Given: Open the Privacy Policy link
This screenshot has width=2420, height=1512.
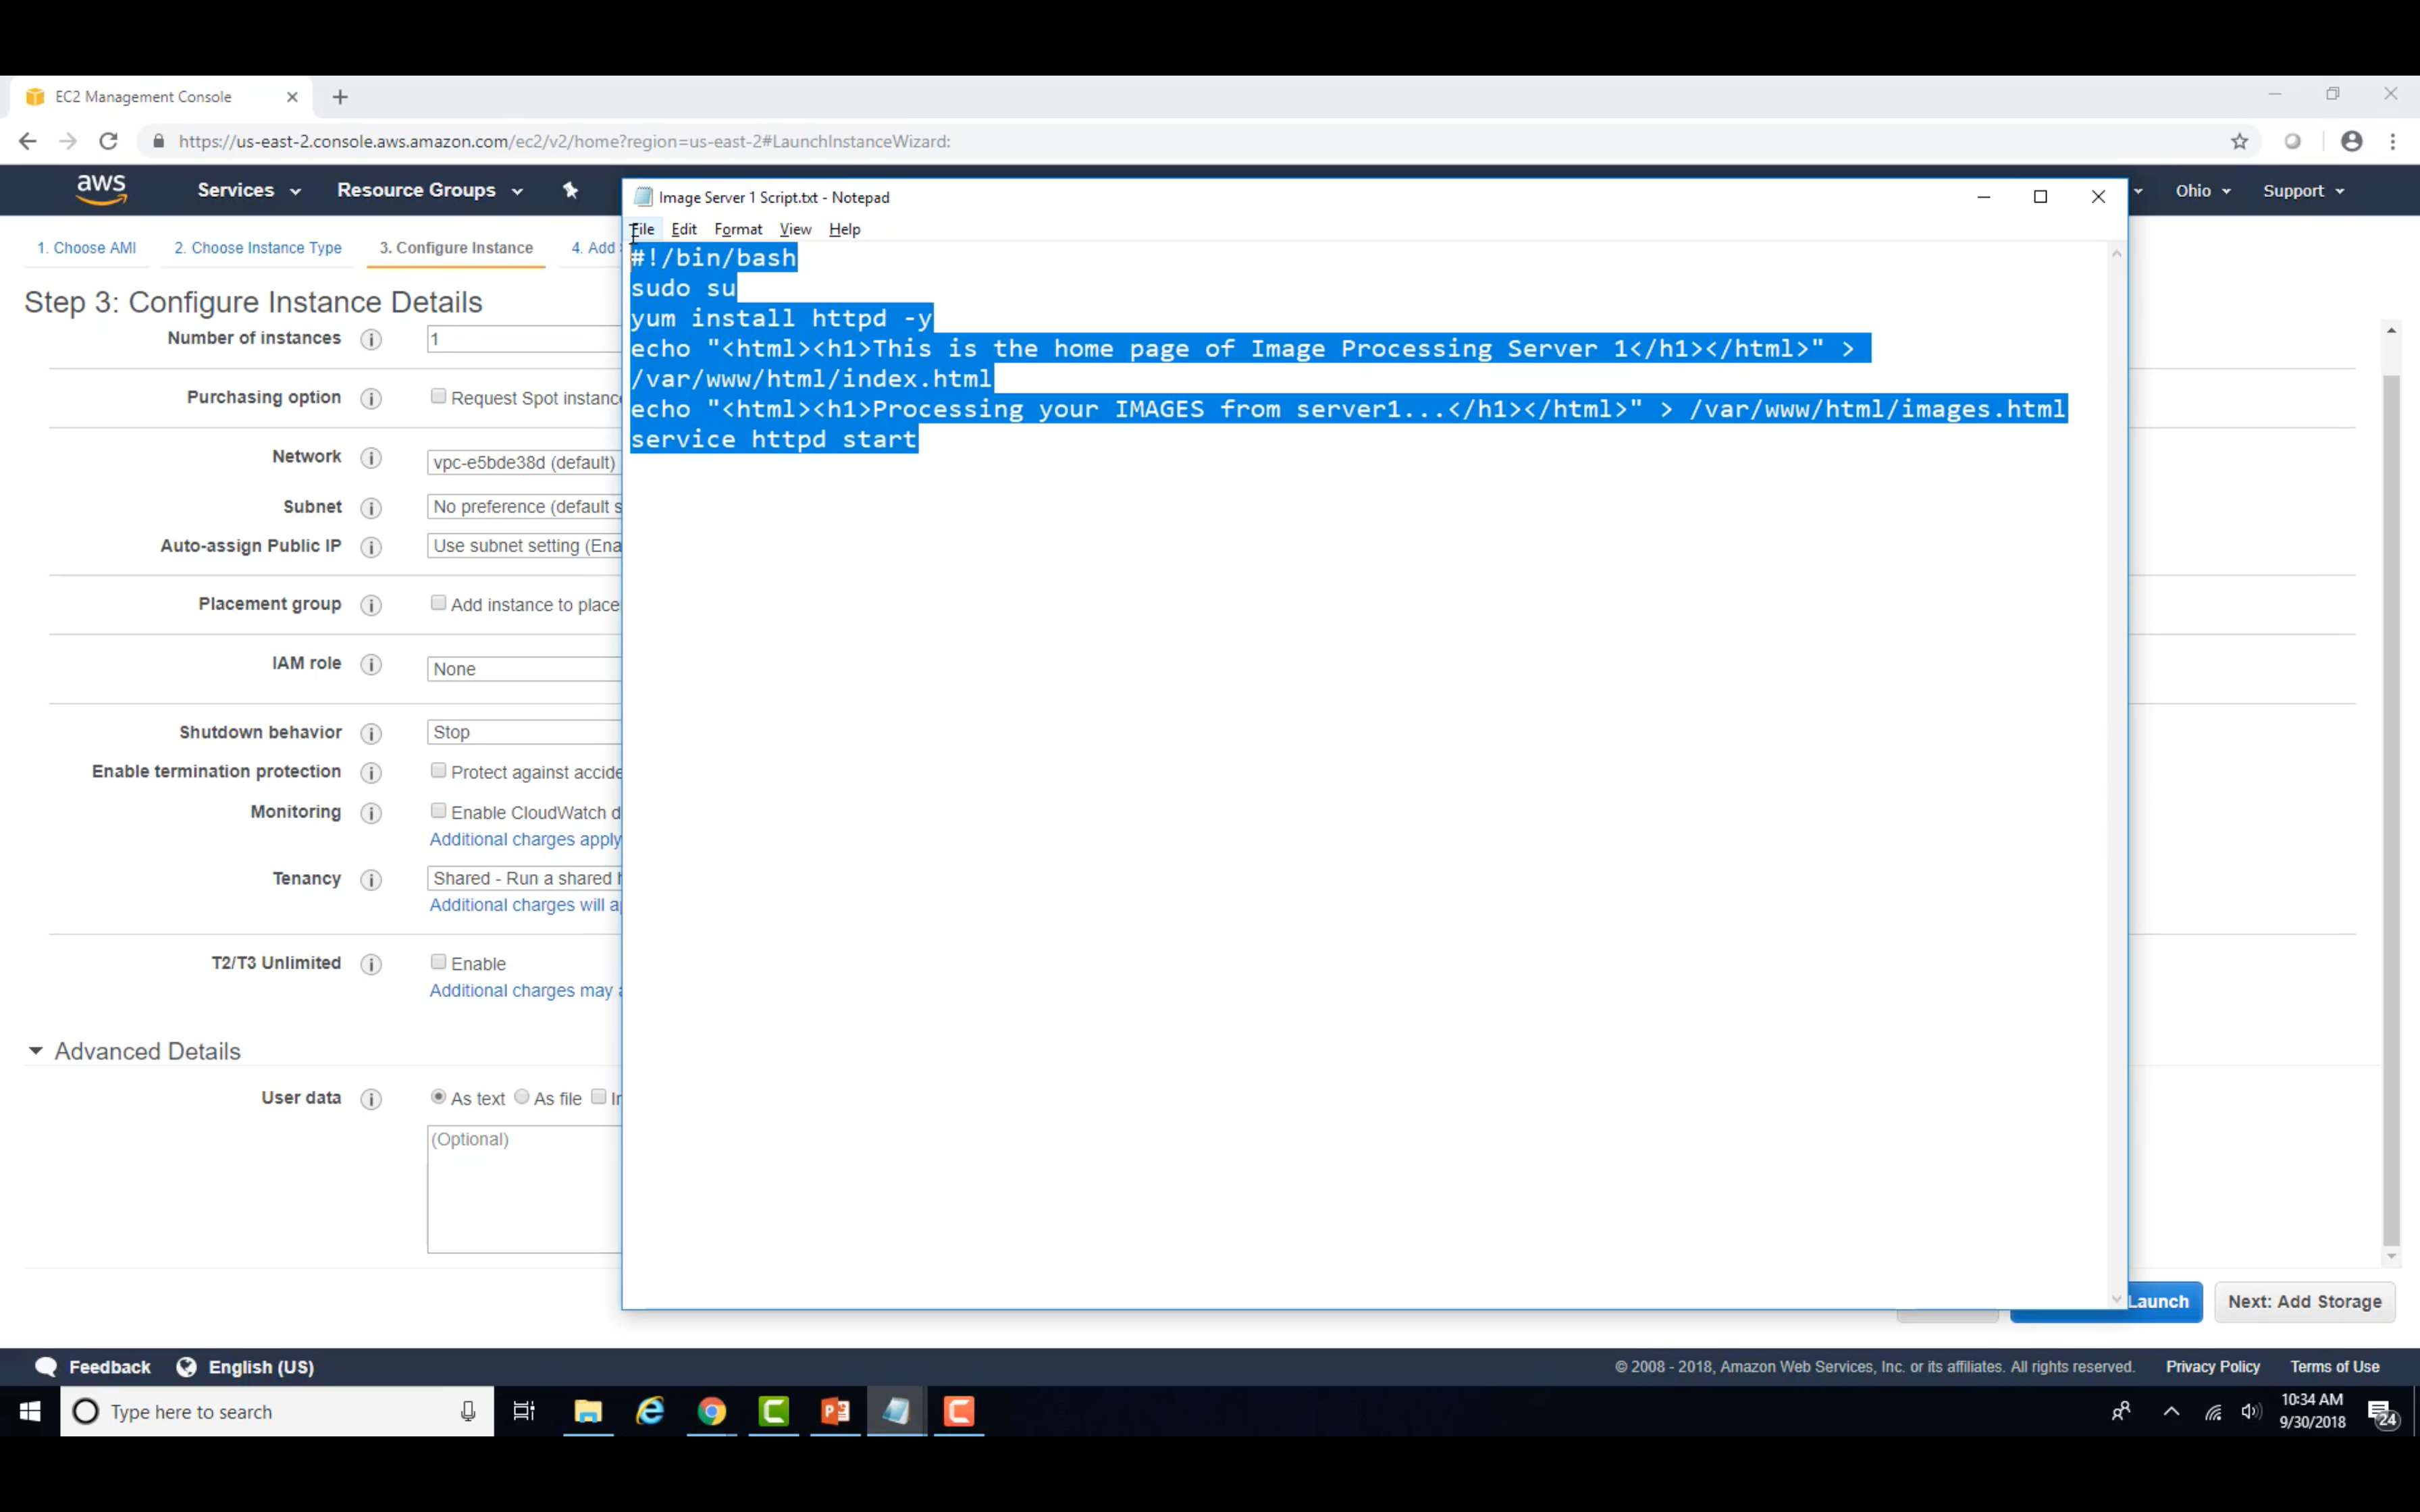Looking at the screenshot, I should pyautogui.click(x=2212, y=1367).
